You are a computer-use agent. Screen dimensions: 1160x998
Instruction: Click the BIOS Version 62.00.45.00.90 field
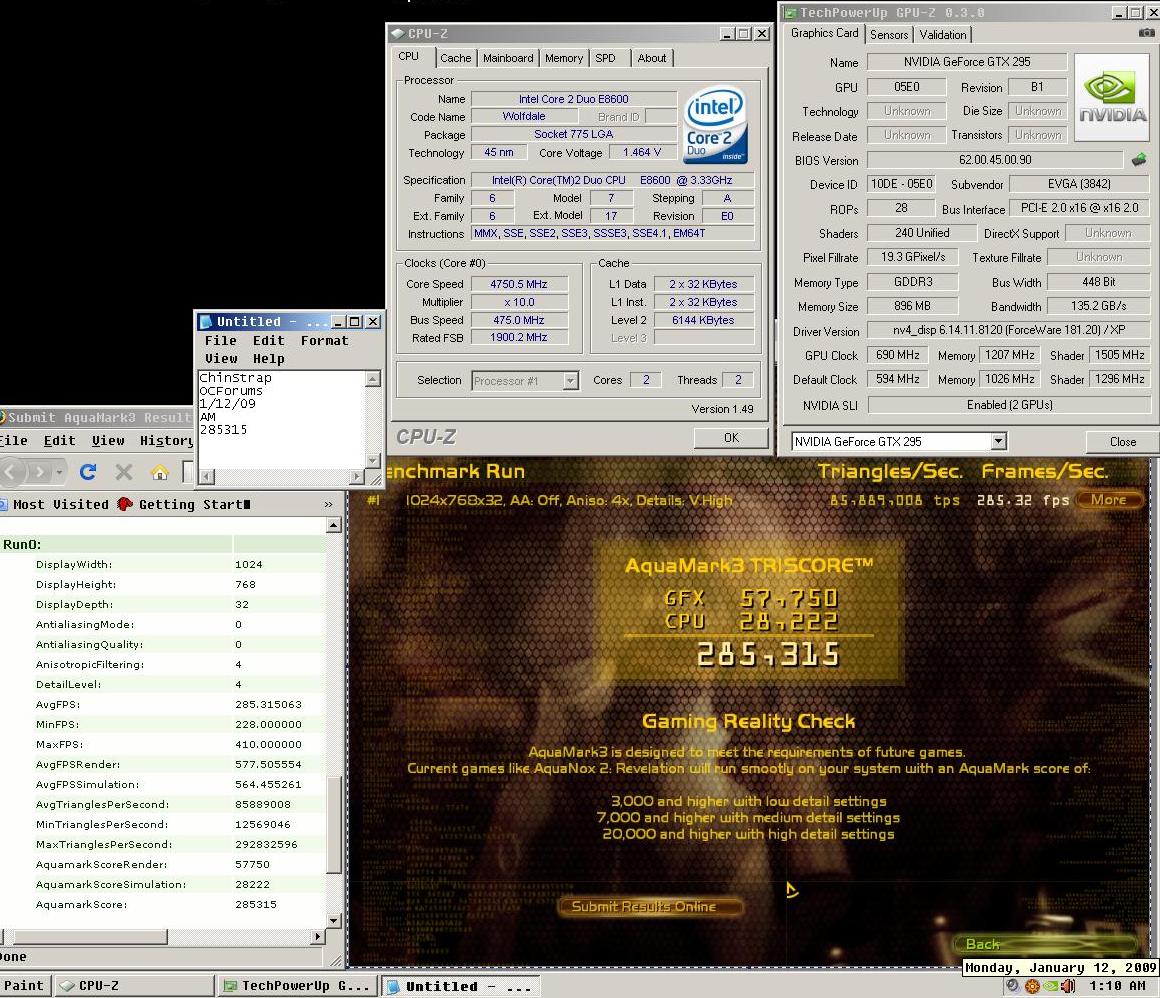[x=995, y=160]
